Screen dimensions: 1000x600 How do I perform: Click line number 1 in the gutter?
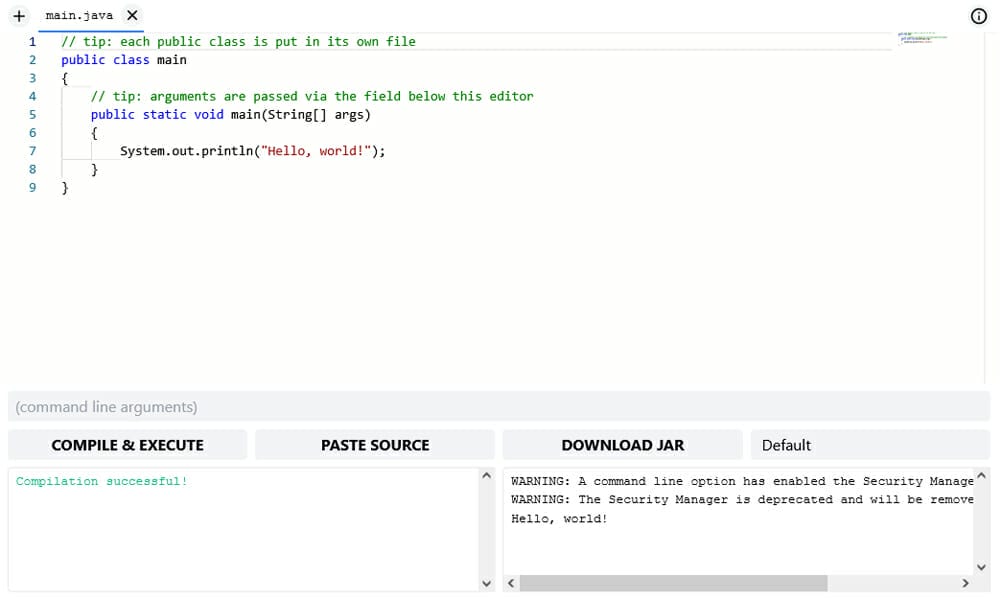coord(33,41)
